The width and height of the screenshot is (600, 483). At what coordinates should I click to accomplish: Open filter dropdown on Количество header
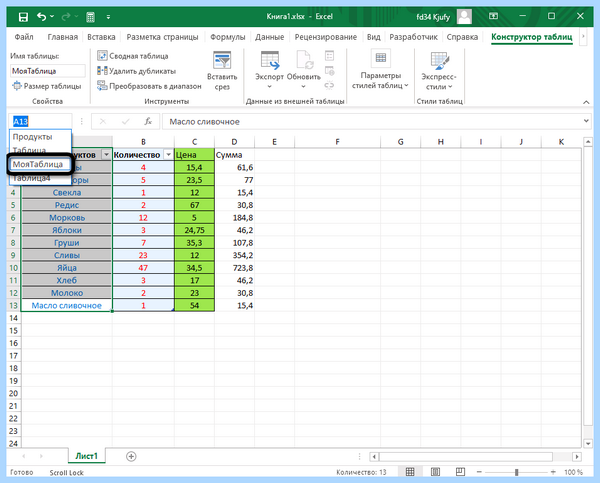[168, 155]
